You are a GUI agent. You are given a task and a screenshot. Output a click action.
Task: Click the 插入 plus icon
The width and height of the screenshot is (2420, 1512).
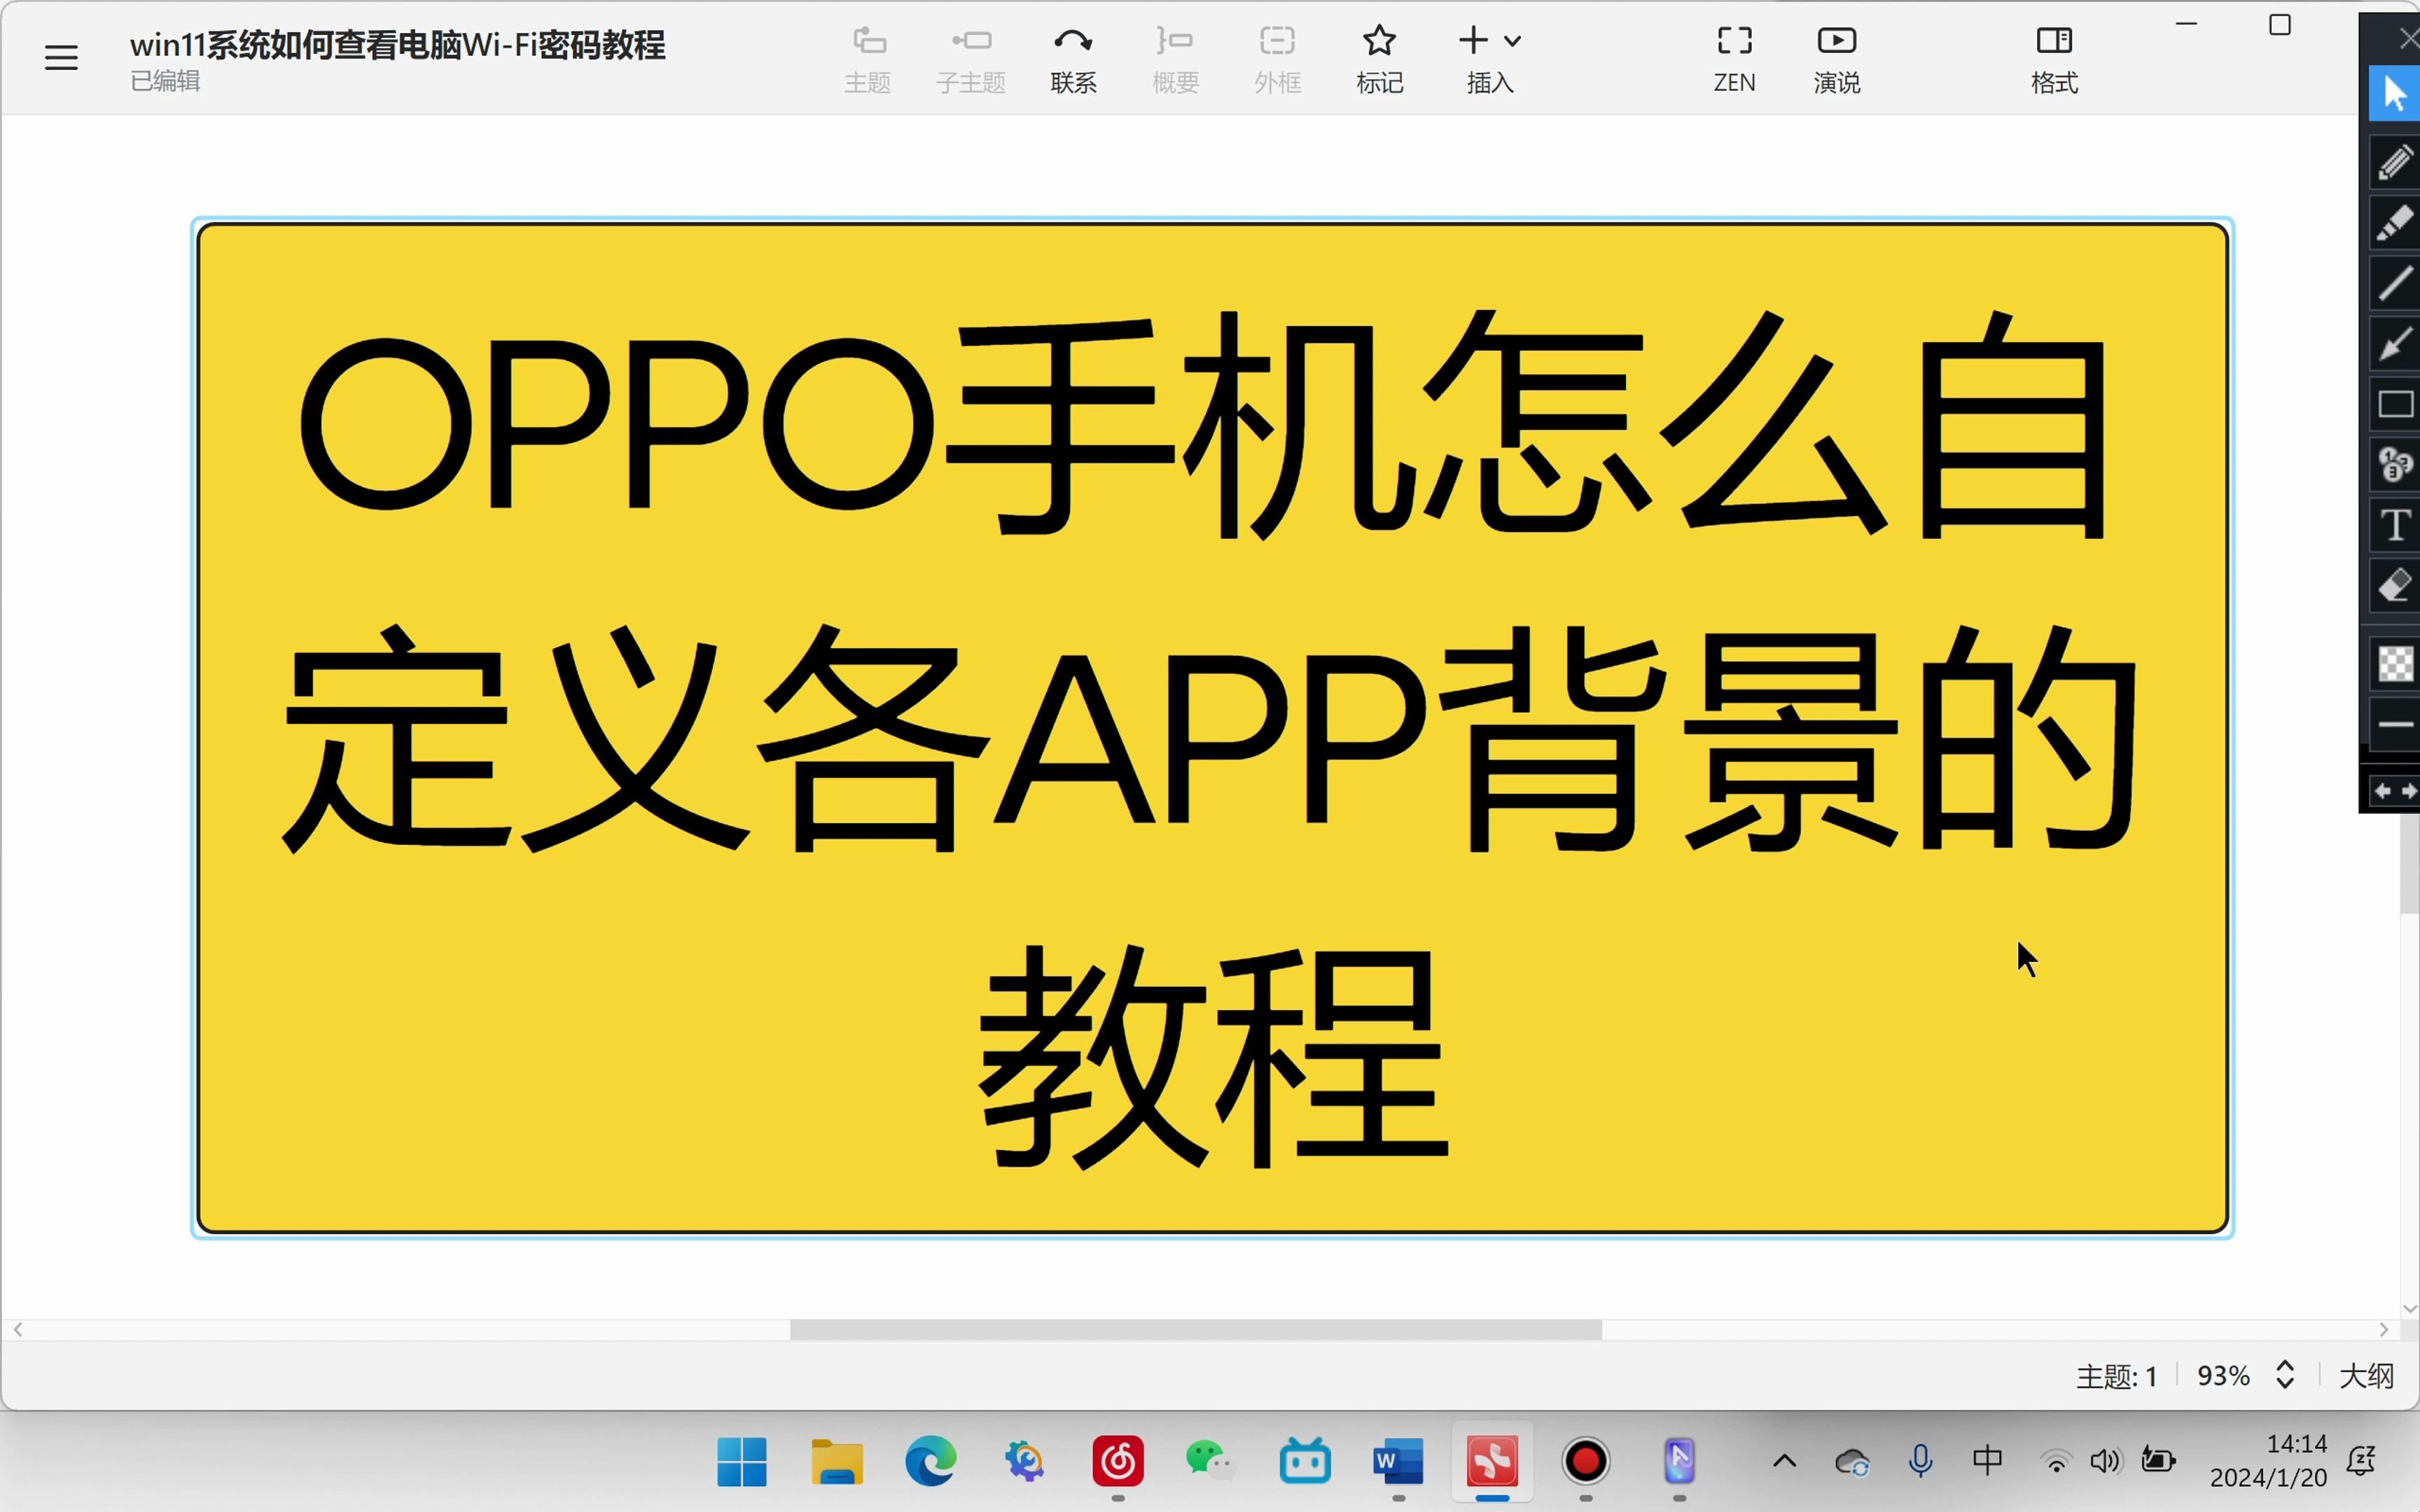point(1473,40)
